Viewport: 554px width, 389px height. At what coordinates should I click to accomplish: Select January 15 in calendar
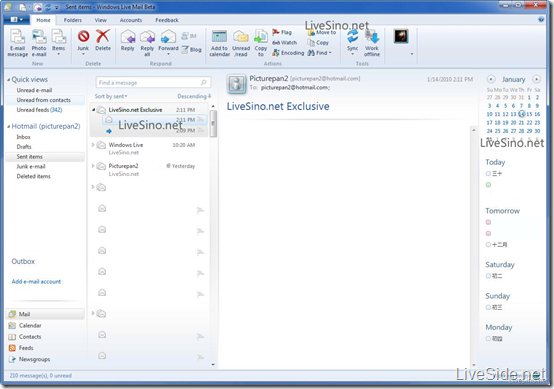click(529, 114)
